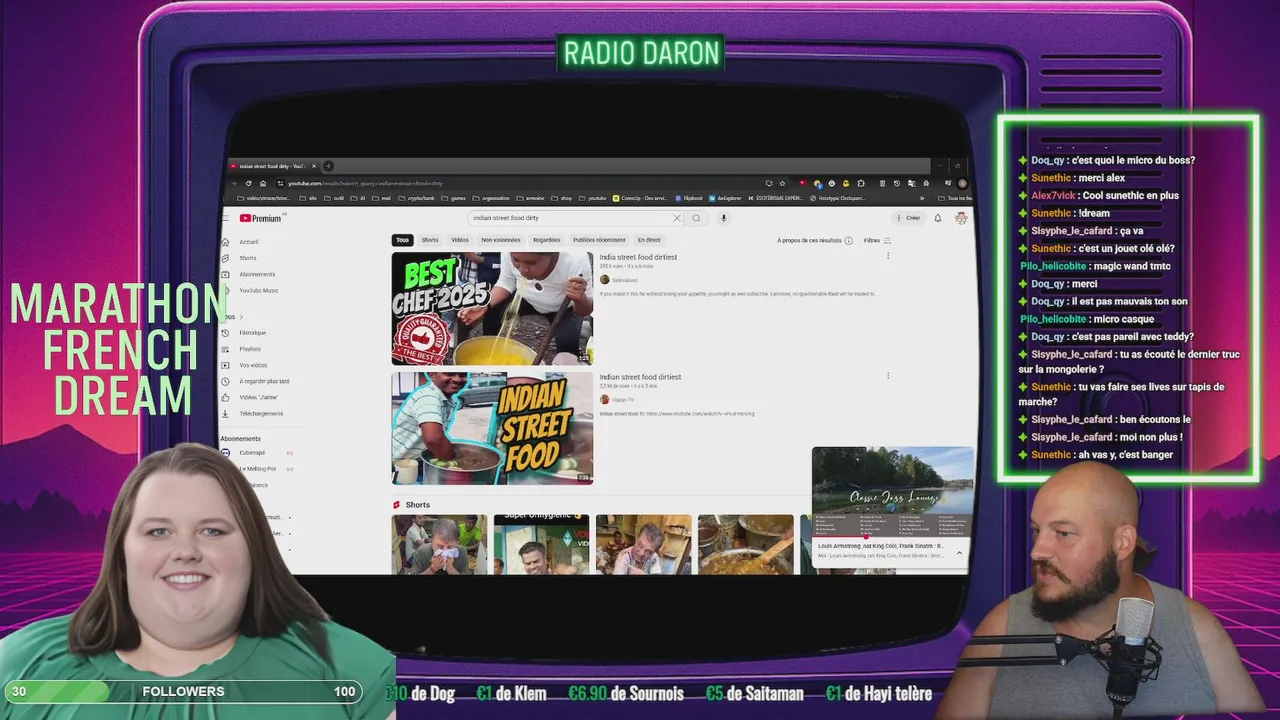Expand the miniplayer with the chevron

[959, 552]
